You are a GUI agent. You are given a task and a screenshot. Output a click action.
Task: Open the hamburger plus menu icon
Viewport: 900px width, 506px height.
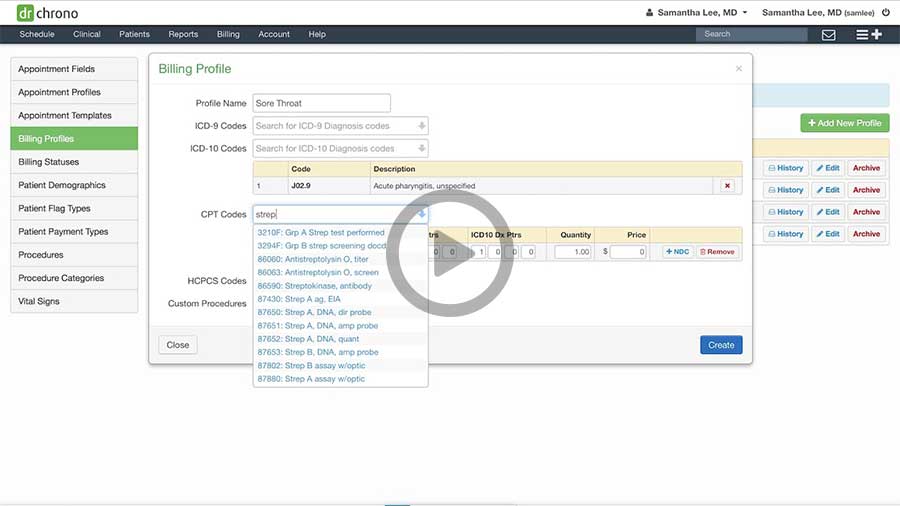point(868,34)
